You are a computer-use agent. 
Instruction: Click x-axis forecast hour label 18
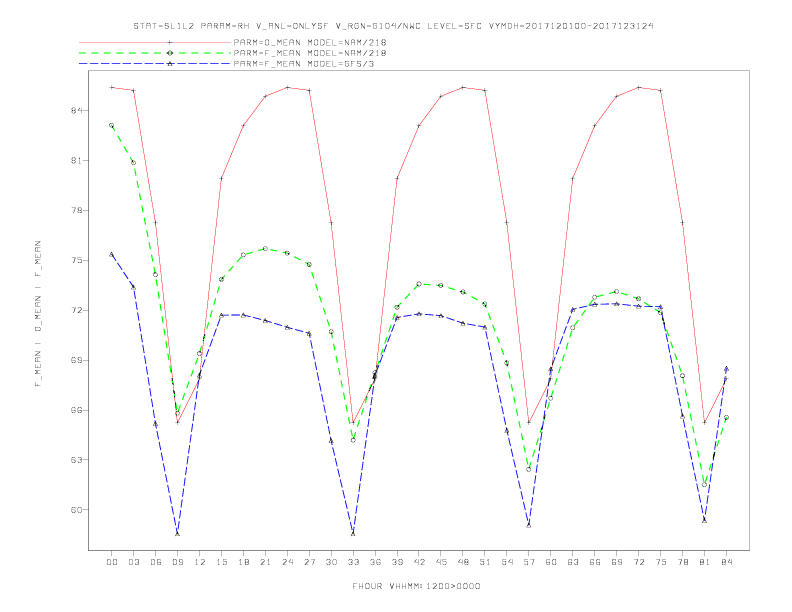point(243,562)
